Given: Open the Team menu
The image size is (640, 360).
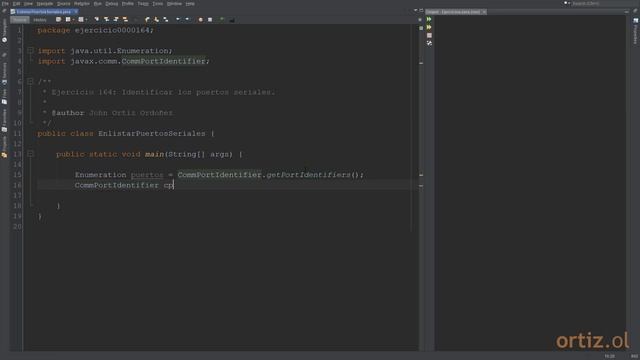Looking at the screenshot, I should (x=143, y=4).
